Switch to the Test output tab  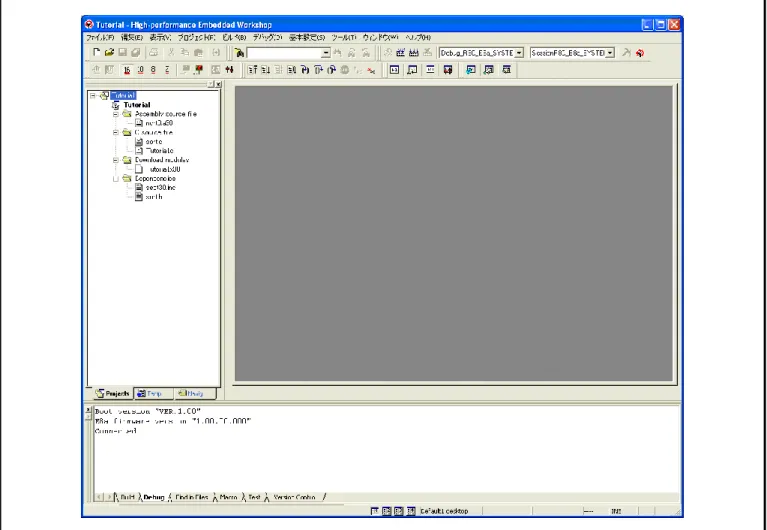tap(254, 497)
